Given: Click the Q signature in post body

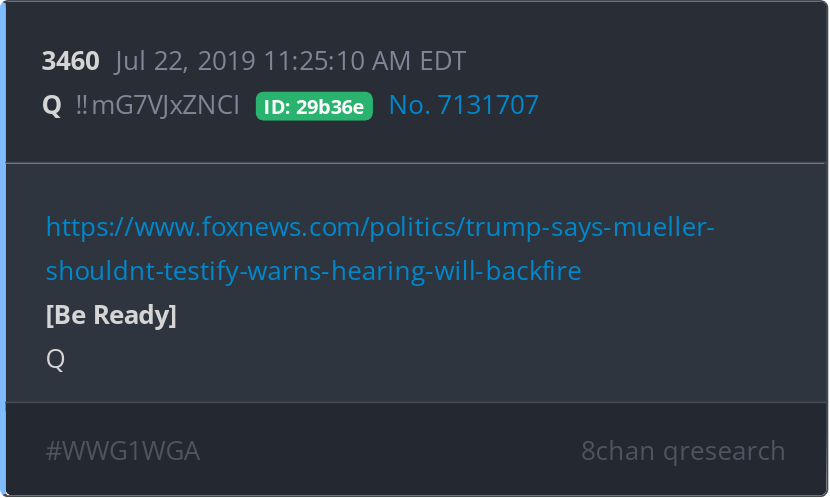Looking at the screenshot, I should 56,360.
